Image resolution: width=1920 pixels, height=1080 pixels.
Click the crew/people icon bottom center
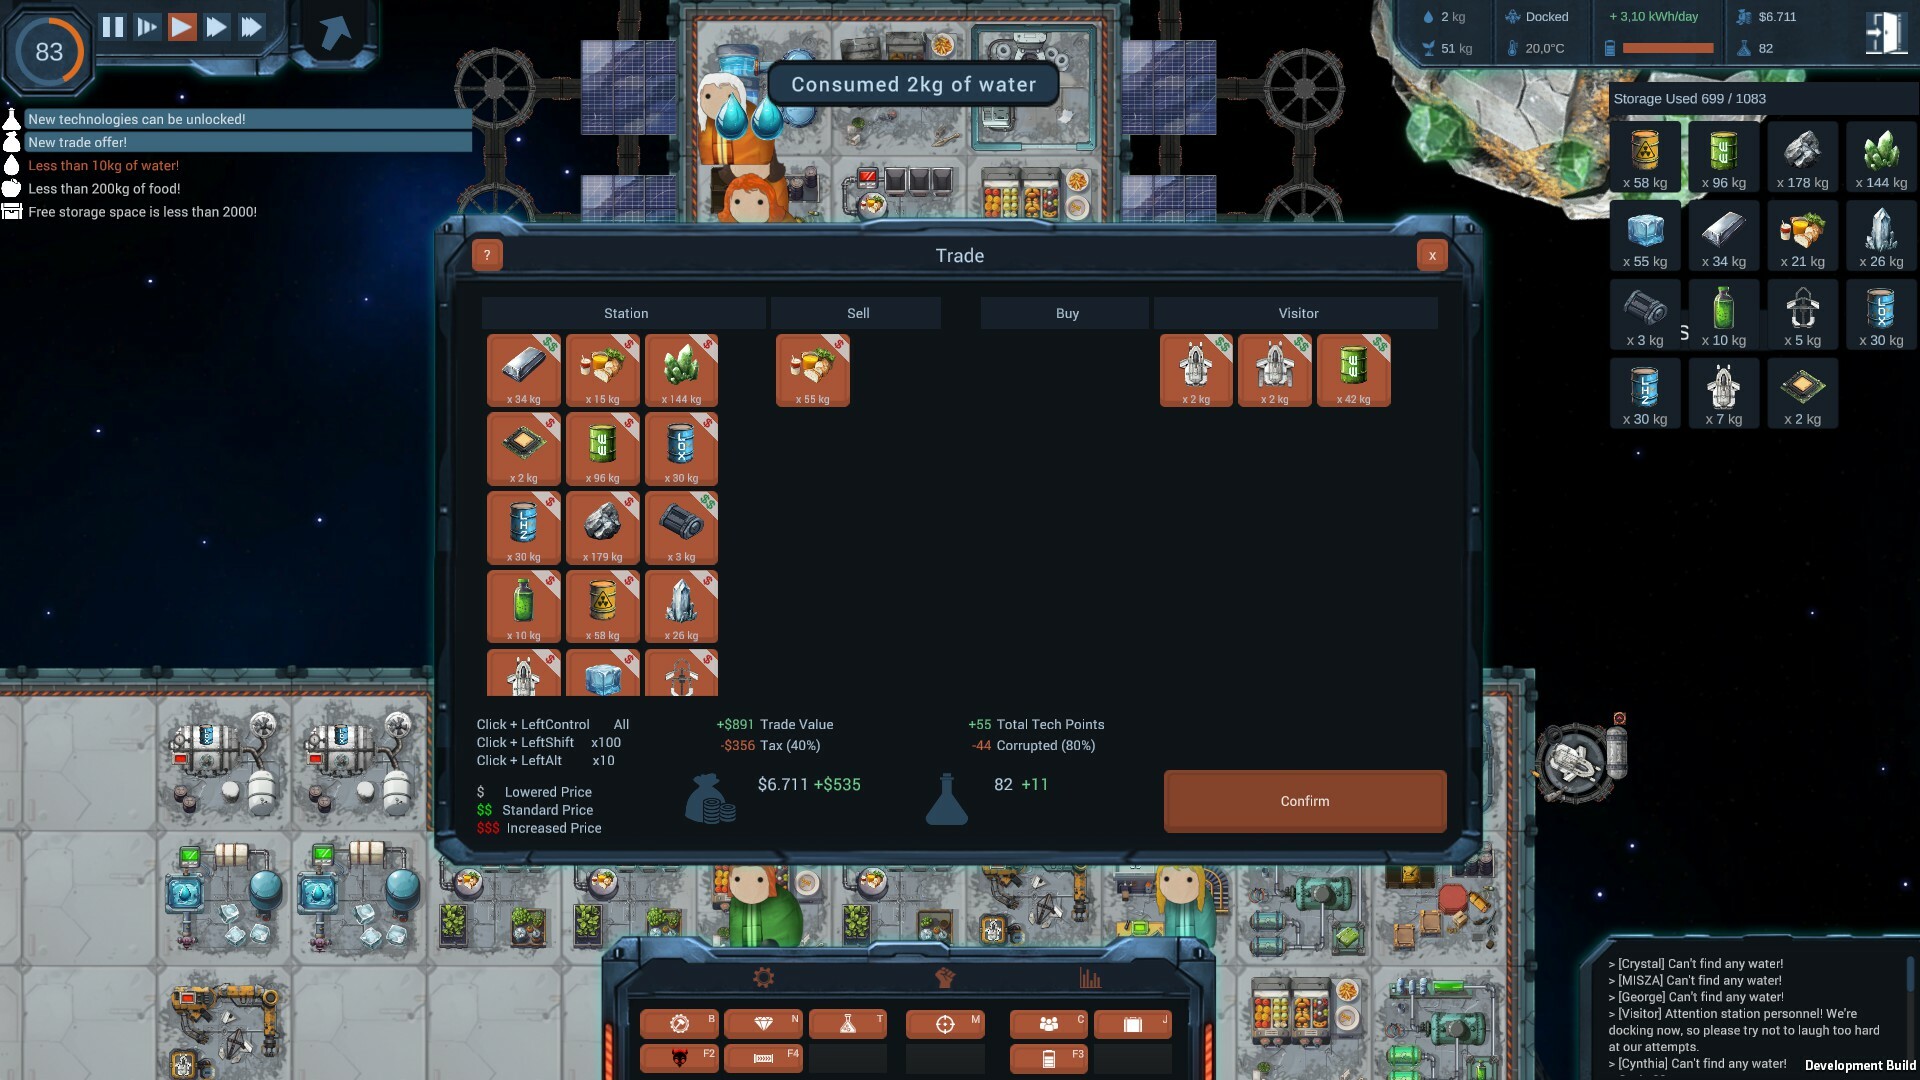[x=1048, y=1023]
